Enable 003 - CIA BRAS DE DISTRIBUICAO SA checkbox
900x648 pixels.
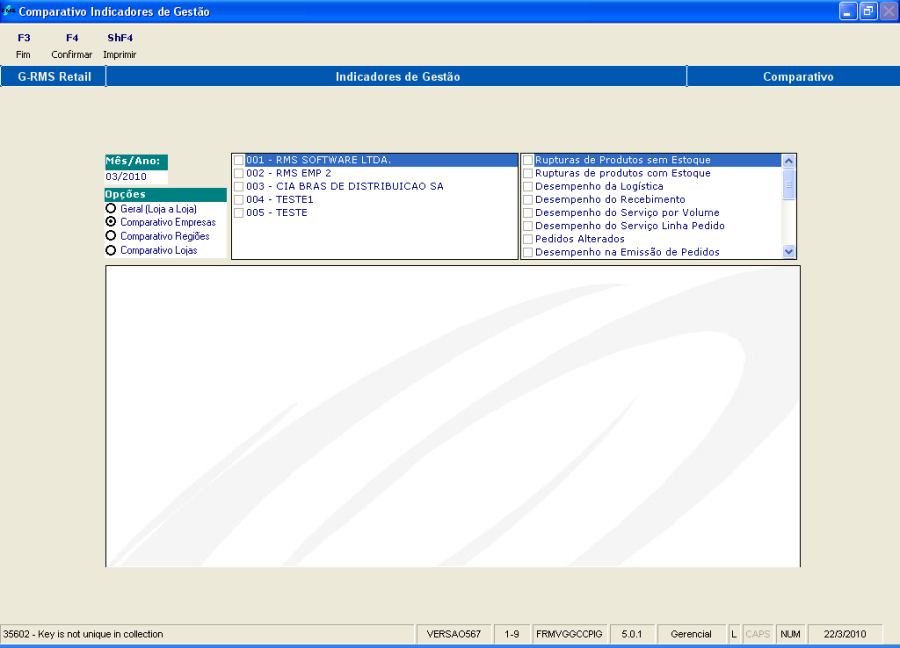[x=239, y=187]
